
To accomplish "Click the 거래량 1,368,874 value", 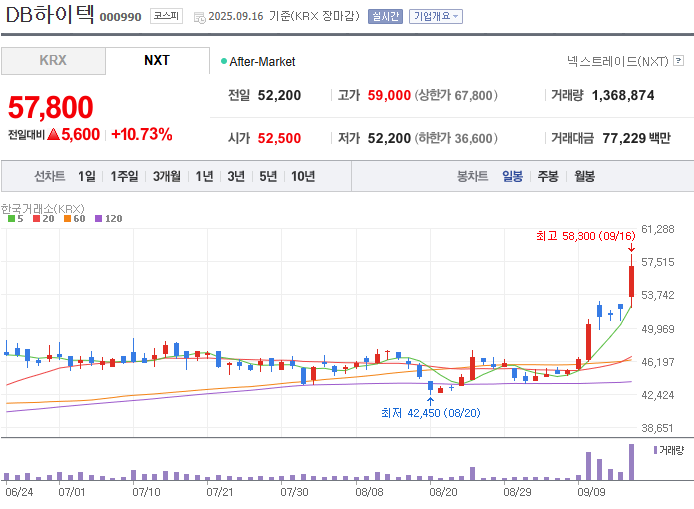I will [x=623, y=95].
